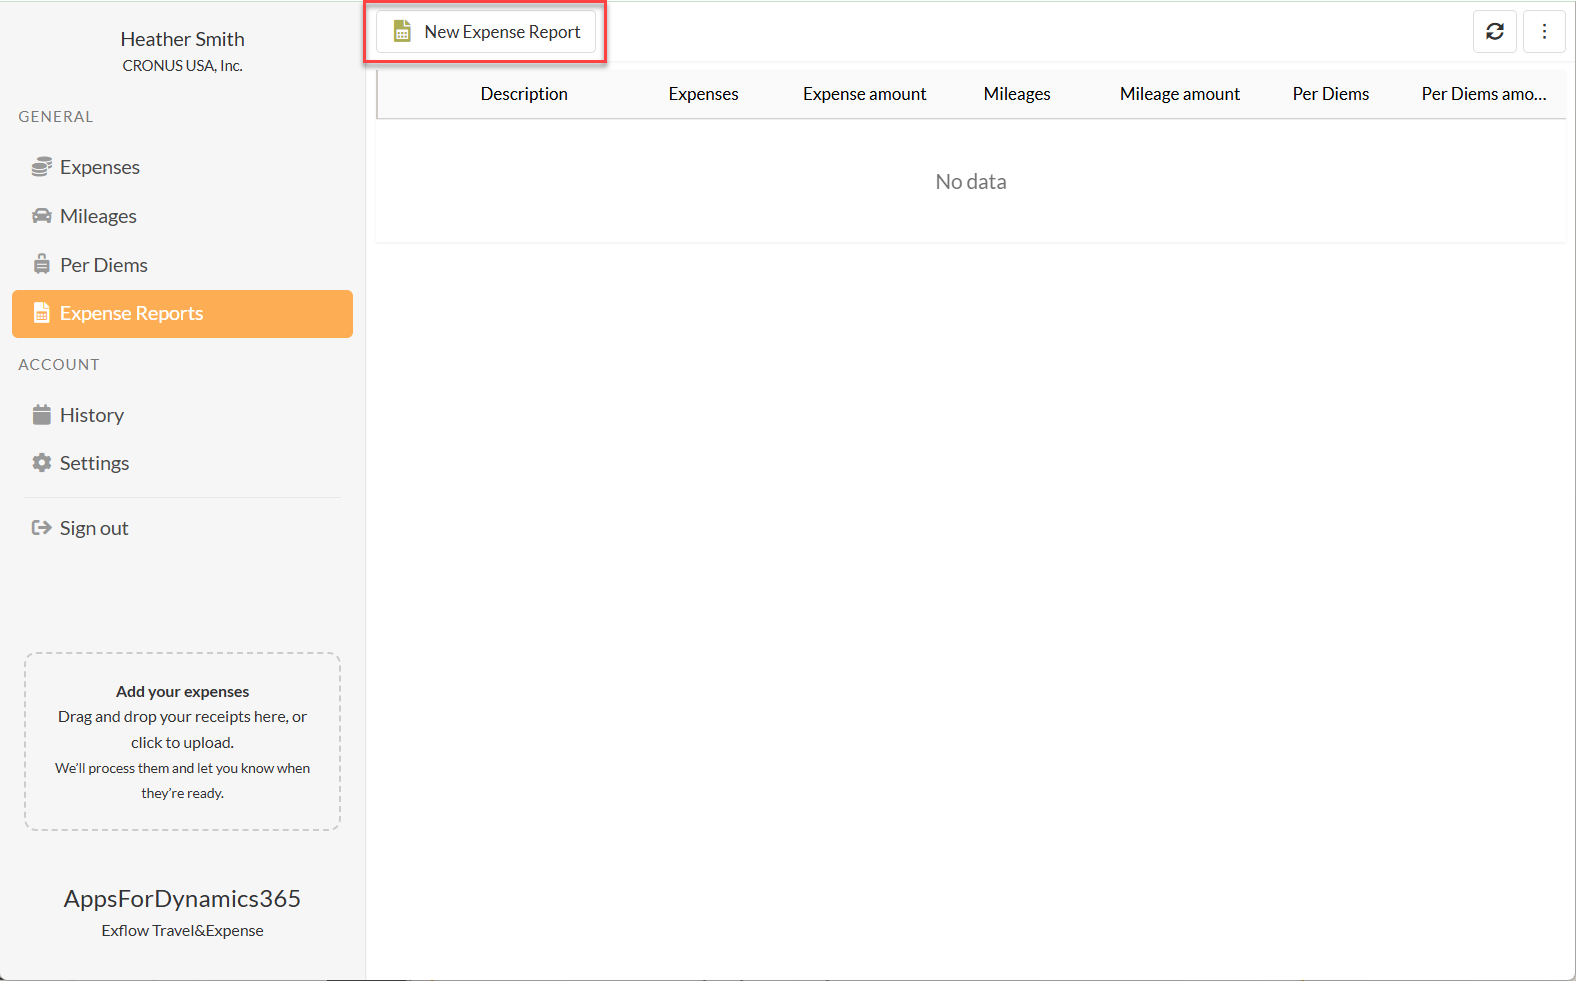Click the Per Diems column header

1330,94
